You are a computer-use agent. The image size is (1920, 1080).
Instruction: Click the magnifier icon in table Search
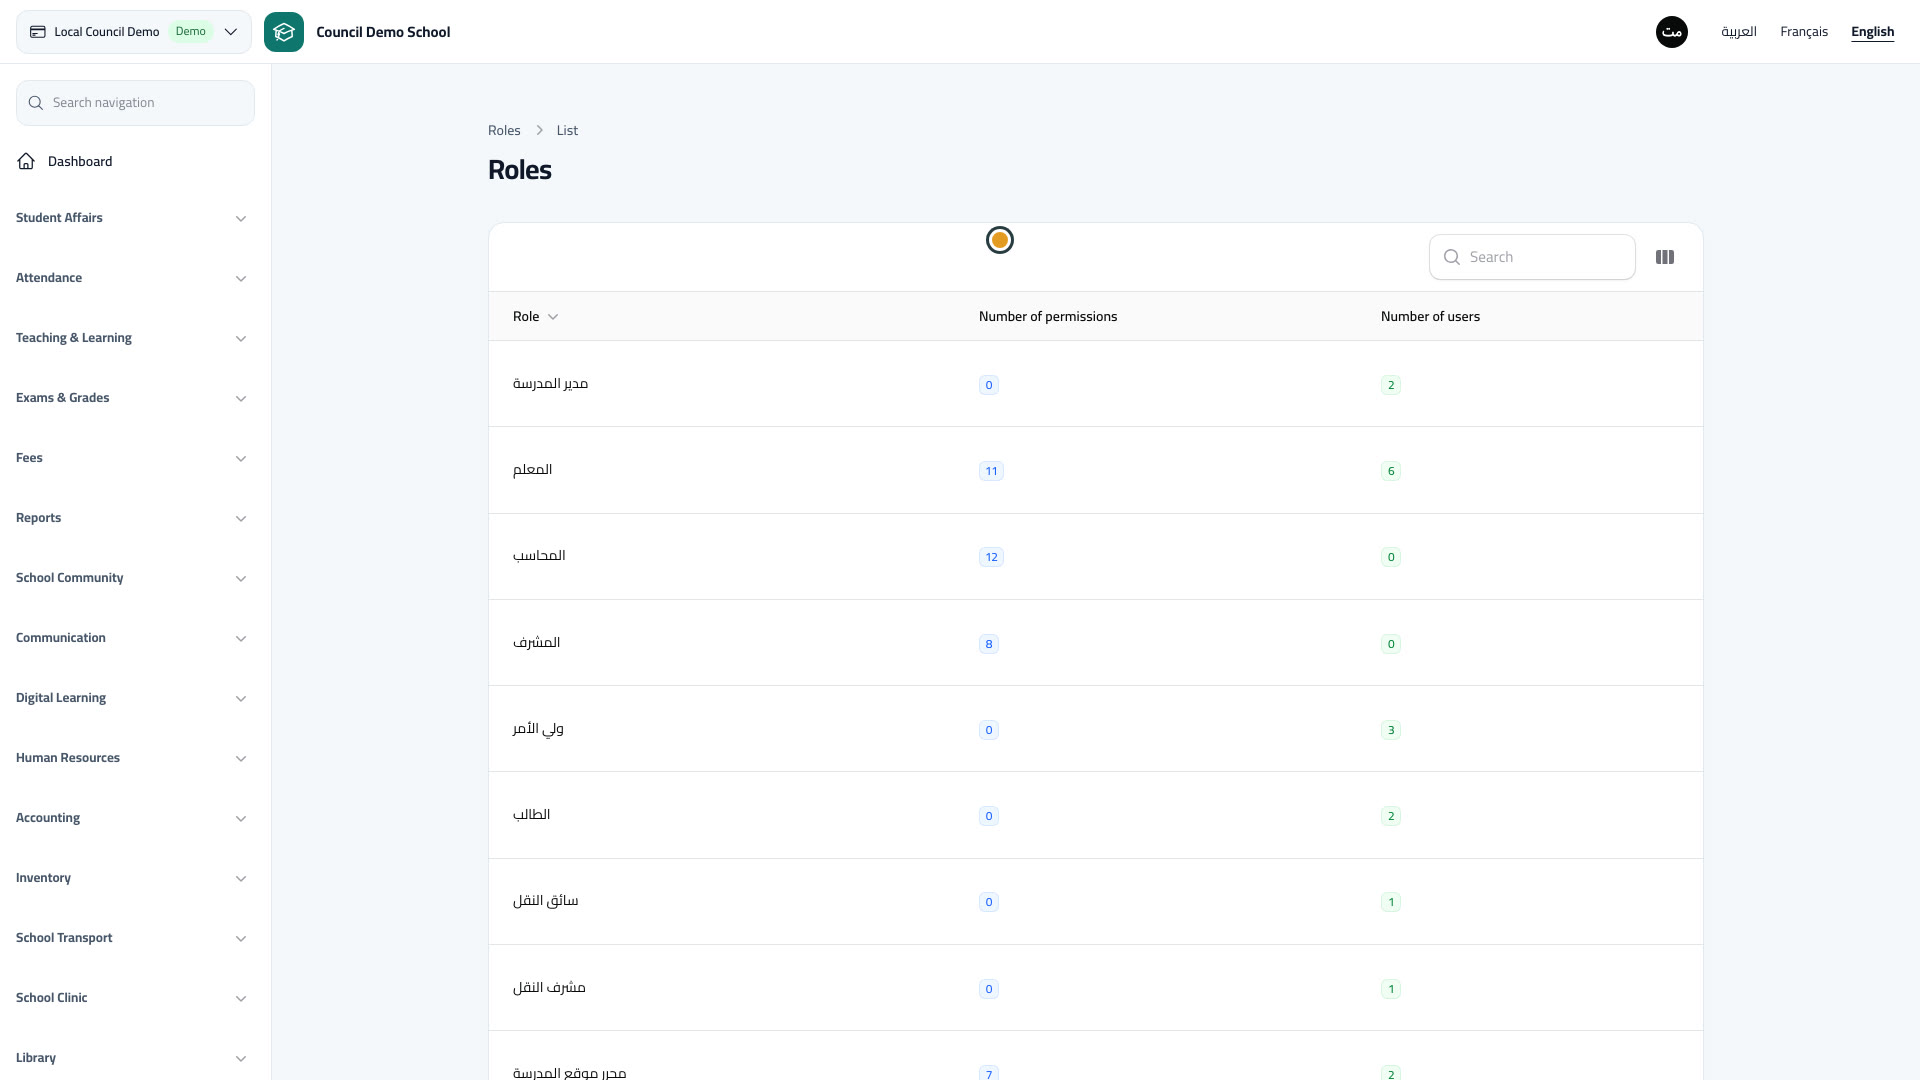coord(1452,257)
